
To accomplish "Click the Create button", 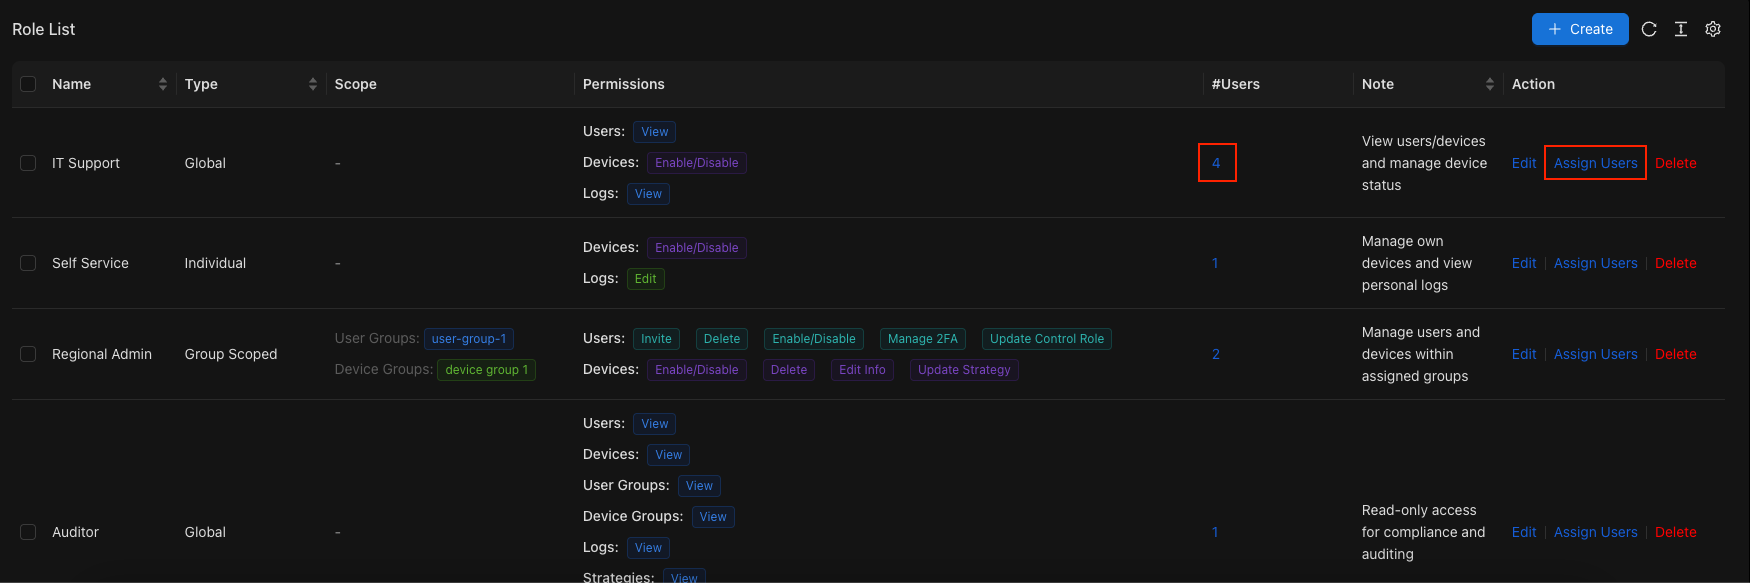I will pyautogui.click(x=1580, y=29).
